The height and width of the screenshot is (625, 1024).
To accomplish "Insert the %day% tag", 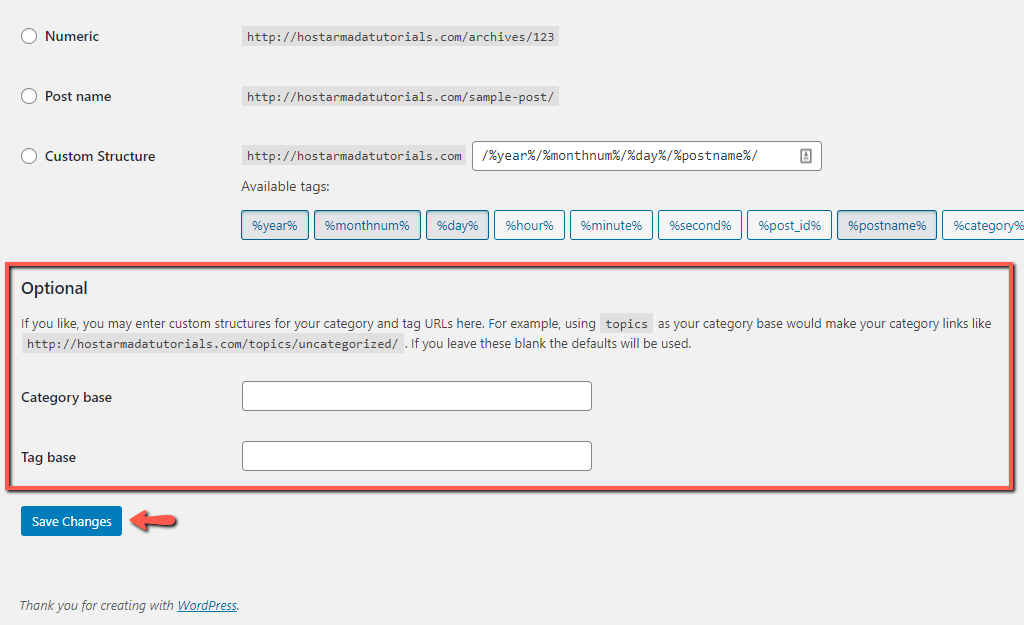I will click(456, 224).
